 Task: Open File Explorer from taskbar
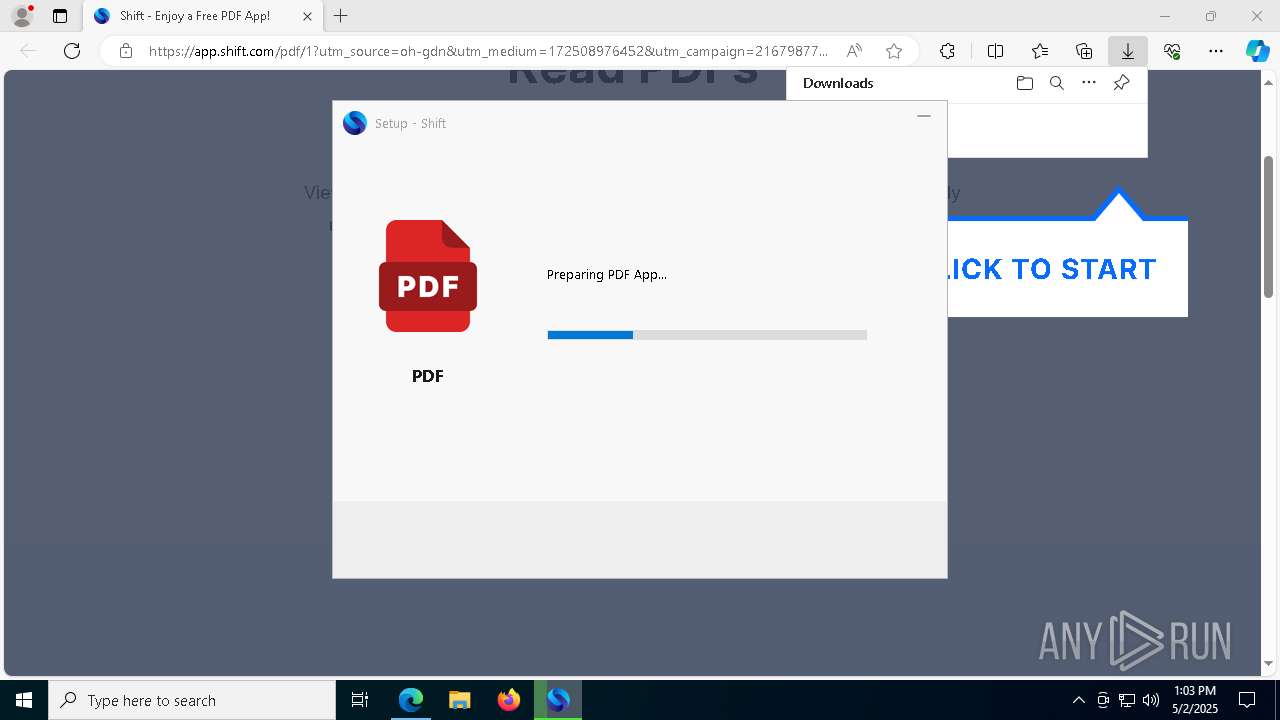460,700
